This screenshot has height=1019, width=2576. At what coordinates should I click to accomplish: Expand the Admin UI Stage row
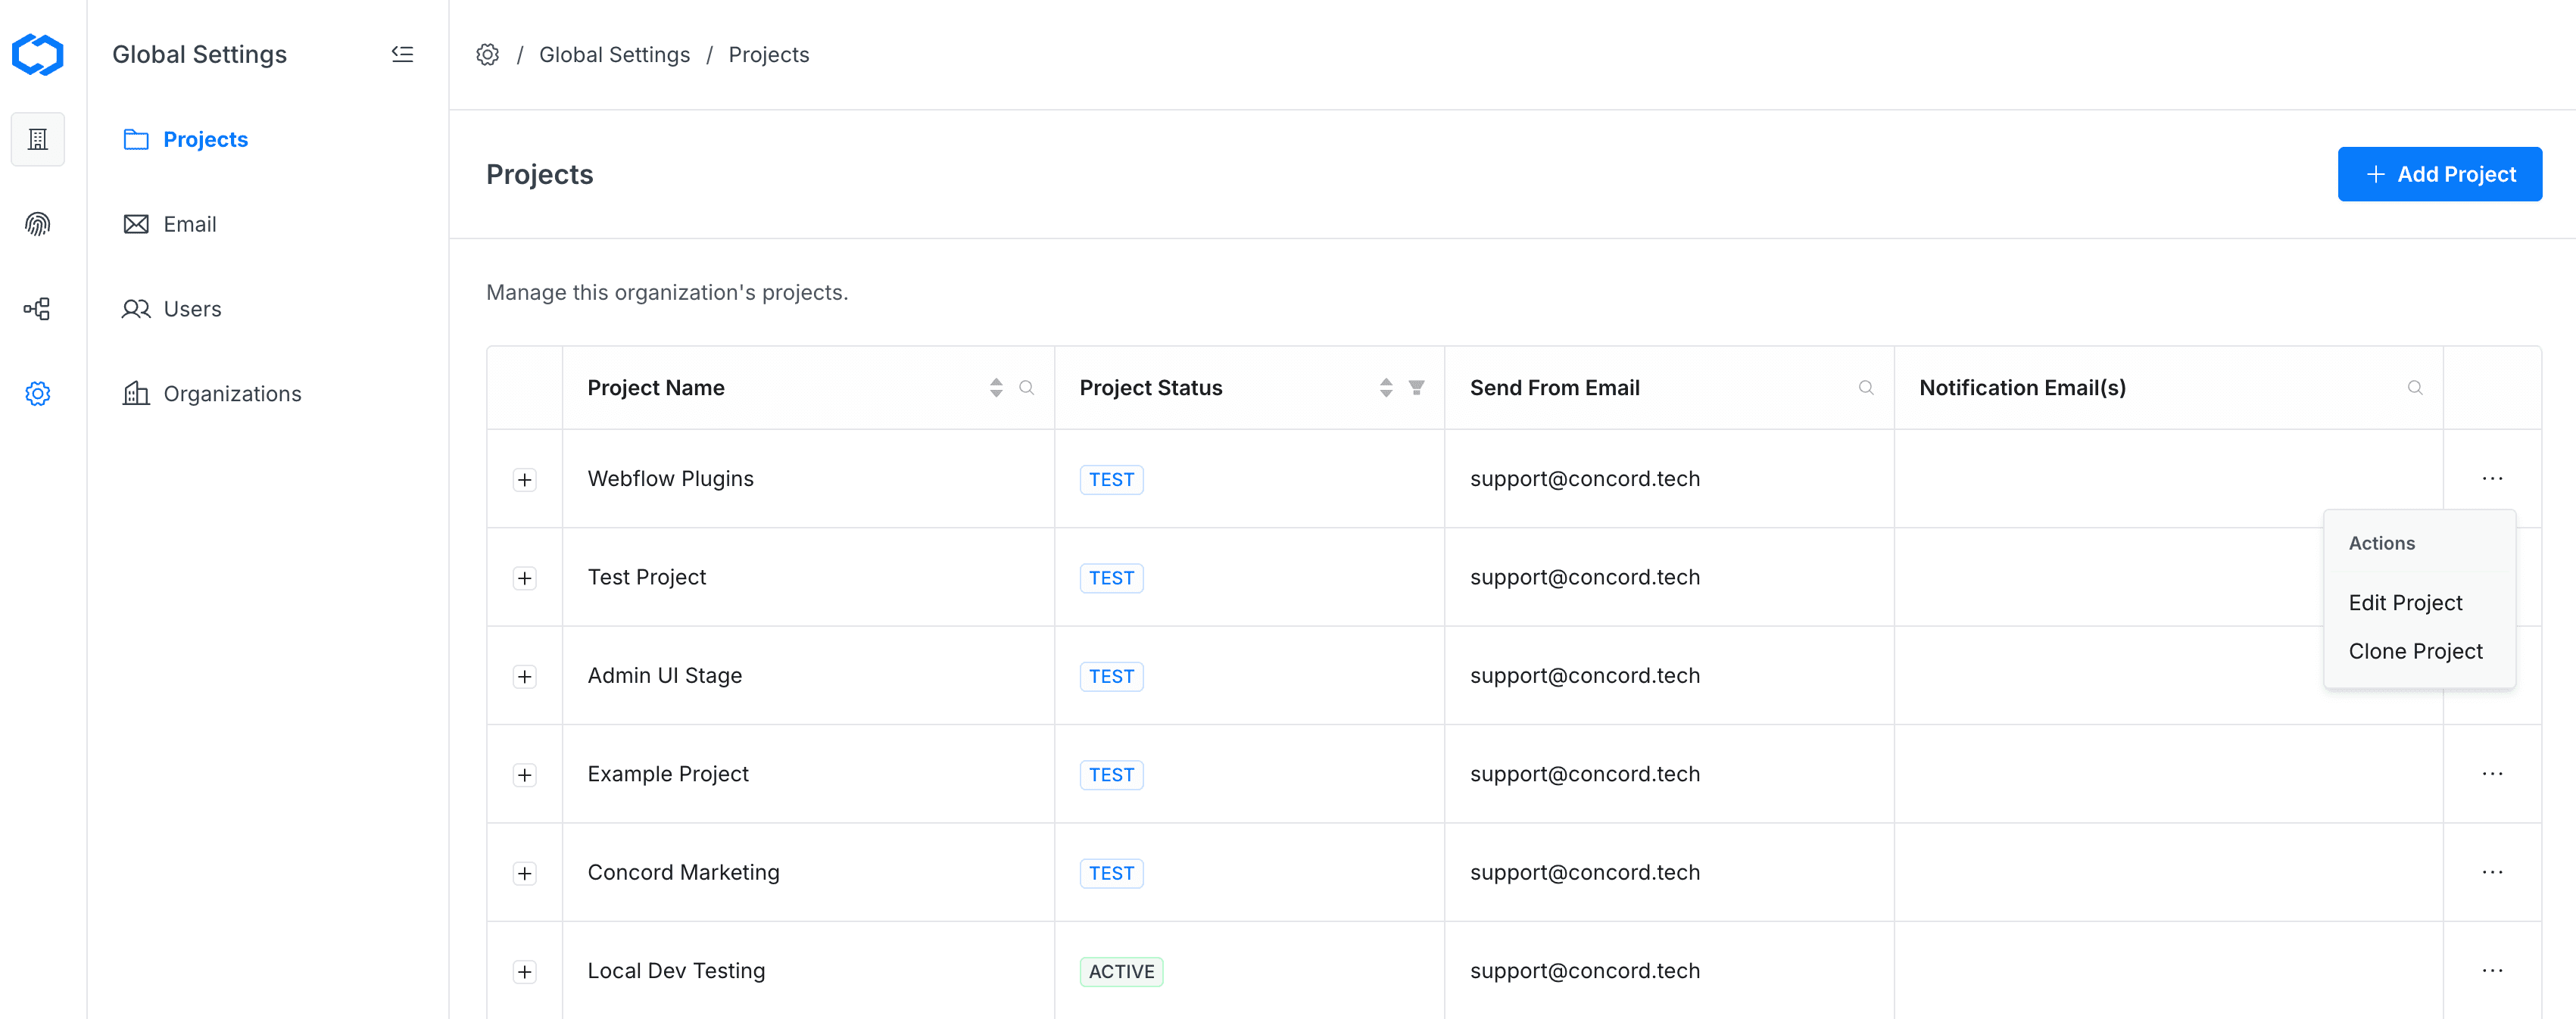[524, 677]
